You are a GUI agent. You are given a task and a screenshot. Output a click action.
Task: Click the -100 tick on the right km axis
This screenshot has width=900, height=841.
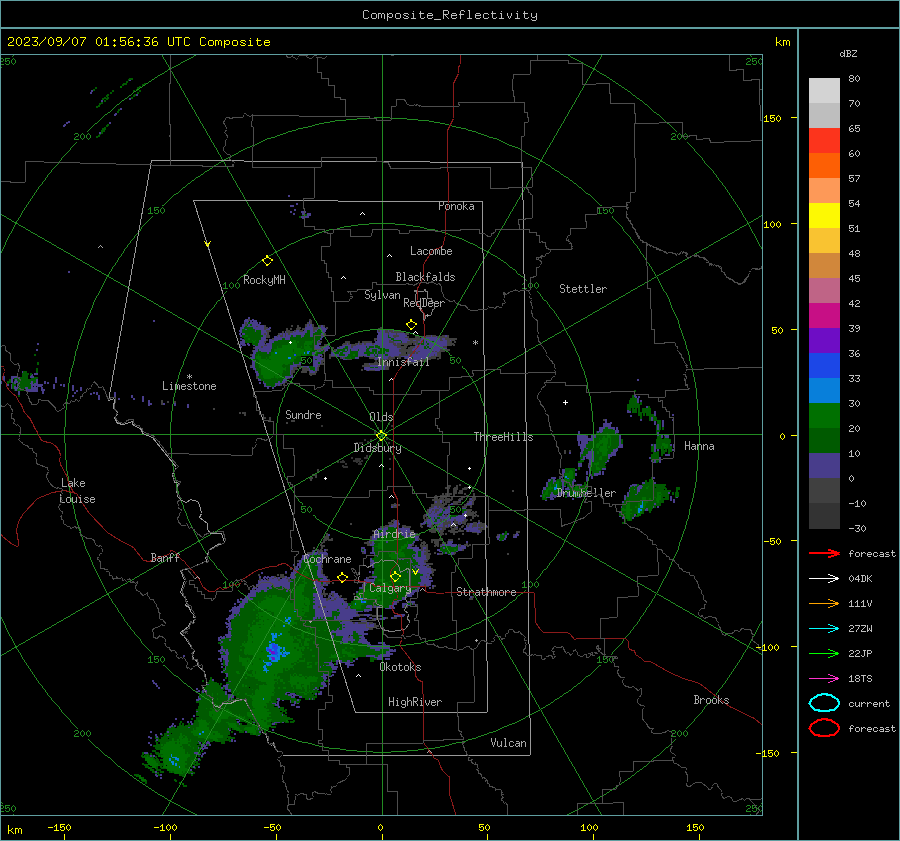pyautogui.click(x=767, y=648)
